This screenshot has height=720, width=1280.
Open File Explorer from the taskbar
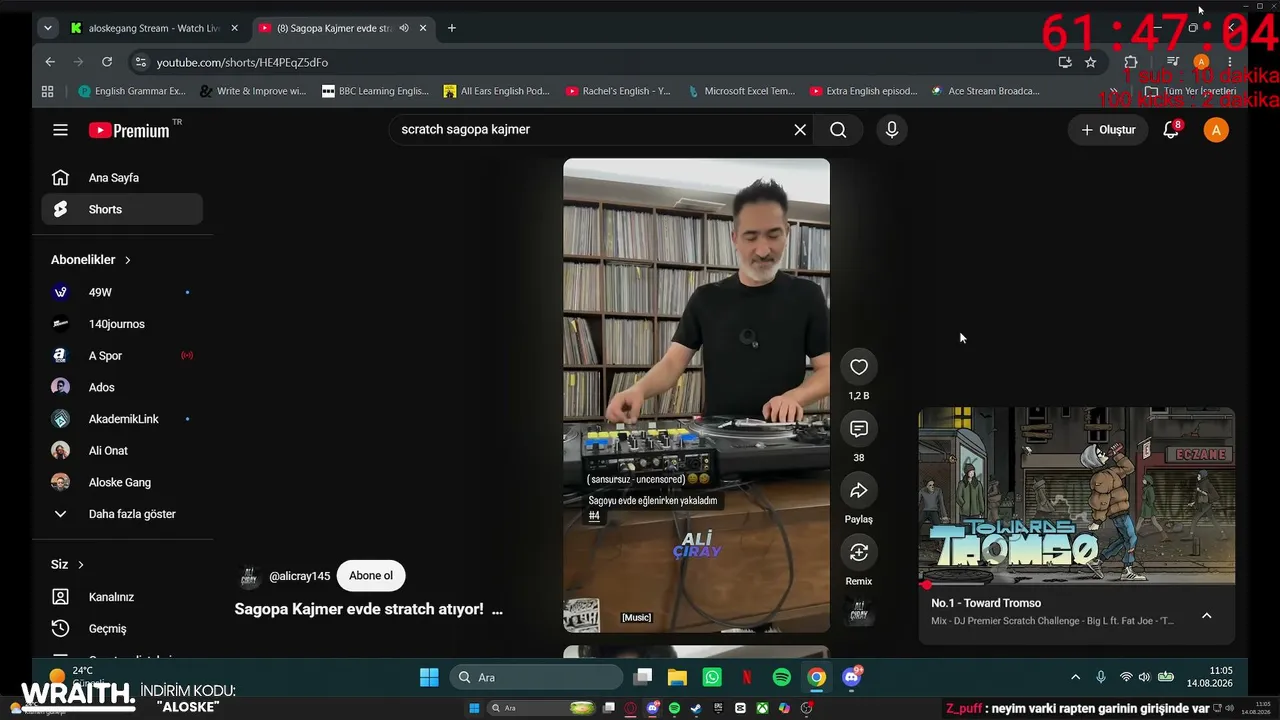click(677, 677)
